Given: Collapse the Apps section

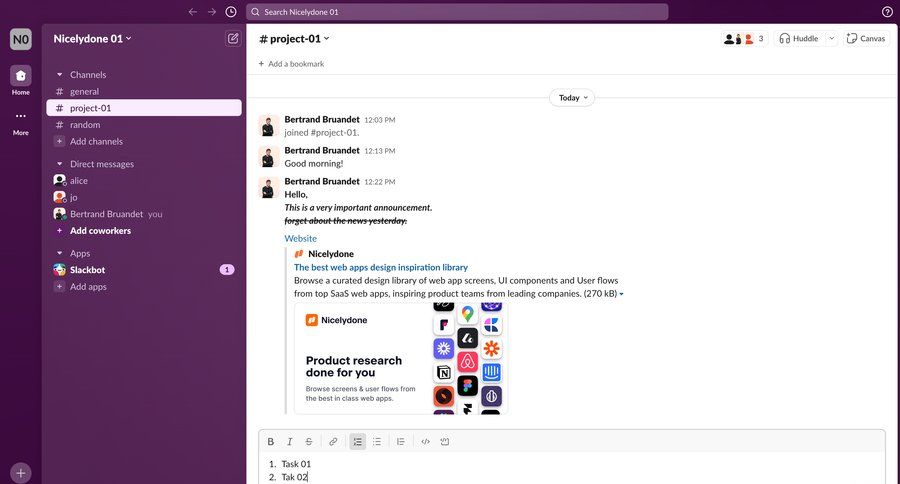Looking at the screenshot, I should (60, 253).
